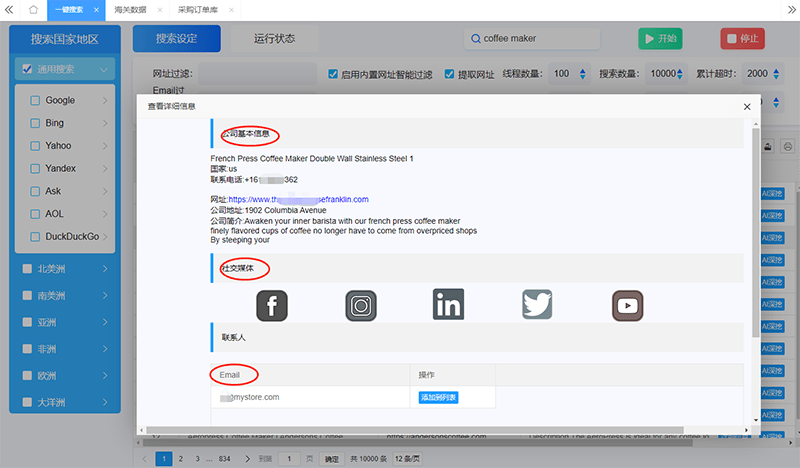Expand the Bing engine chevron
The image size is (800, 468).
pyautogui.click(x=105, y=123)
